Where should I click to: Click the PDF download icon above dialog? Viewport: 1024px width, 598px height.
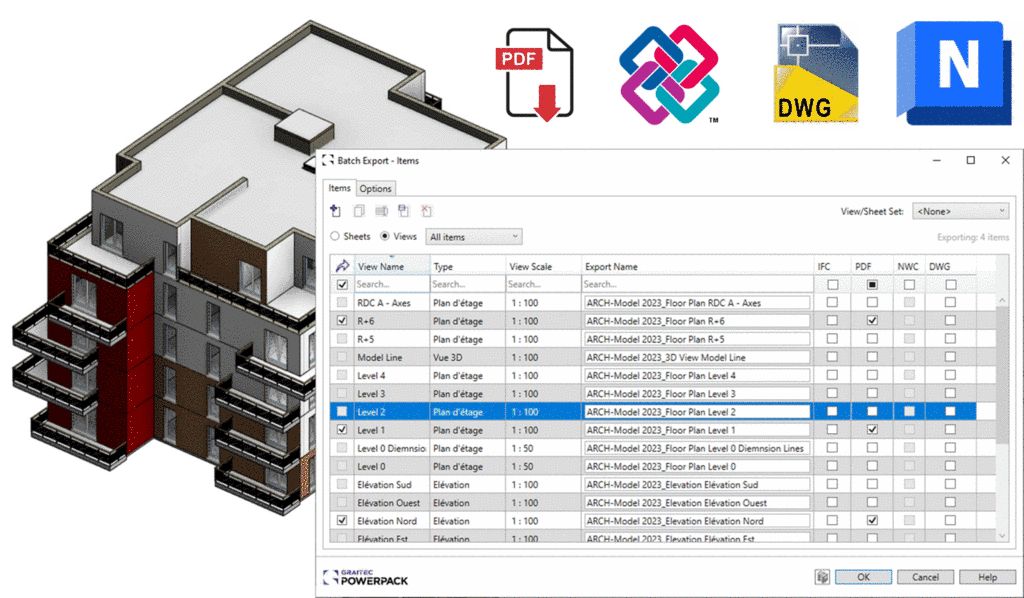pyautogui.click(x=535, y=74)
